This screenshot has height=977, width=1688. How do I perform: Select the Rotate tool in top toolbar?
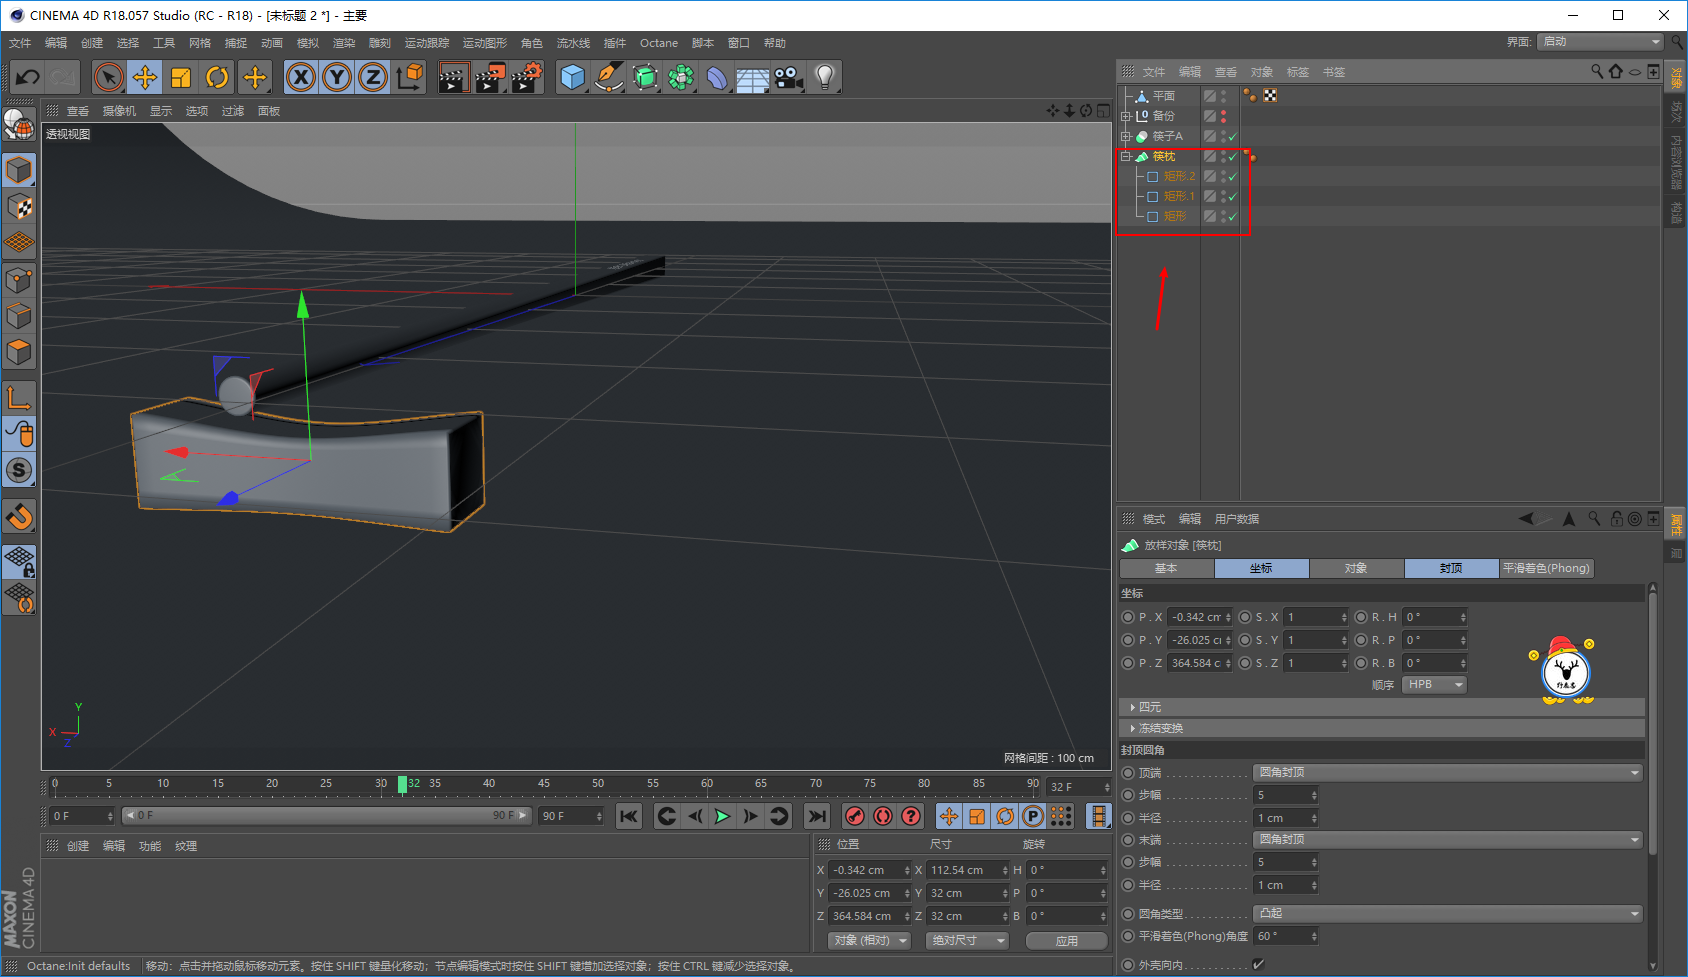coord(217,77)
